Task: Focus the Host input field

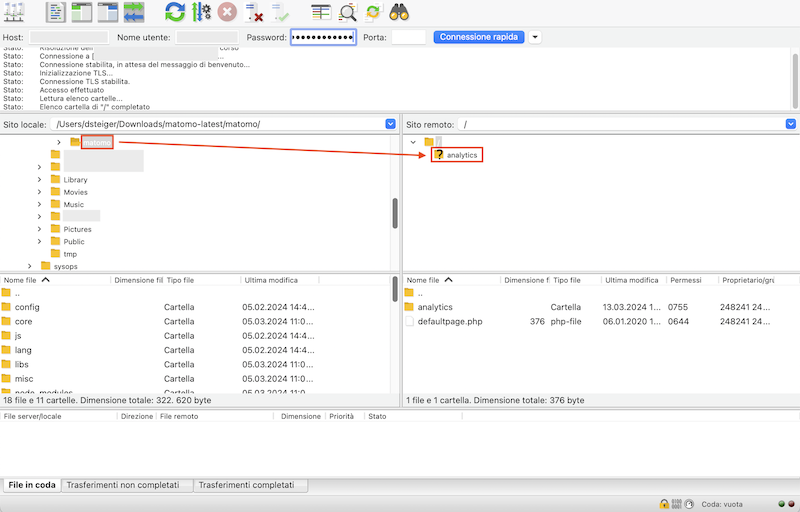Action: (69, 37)
